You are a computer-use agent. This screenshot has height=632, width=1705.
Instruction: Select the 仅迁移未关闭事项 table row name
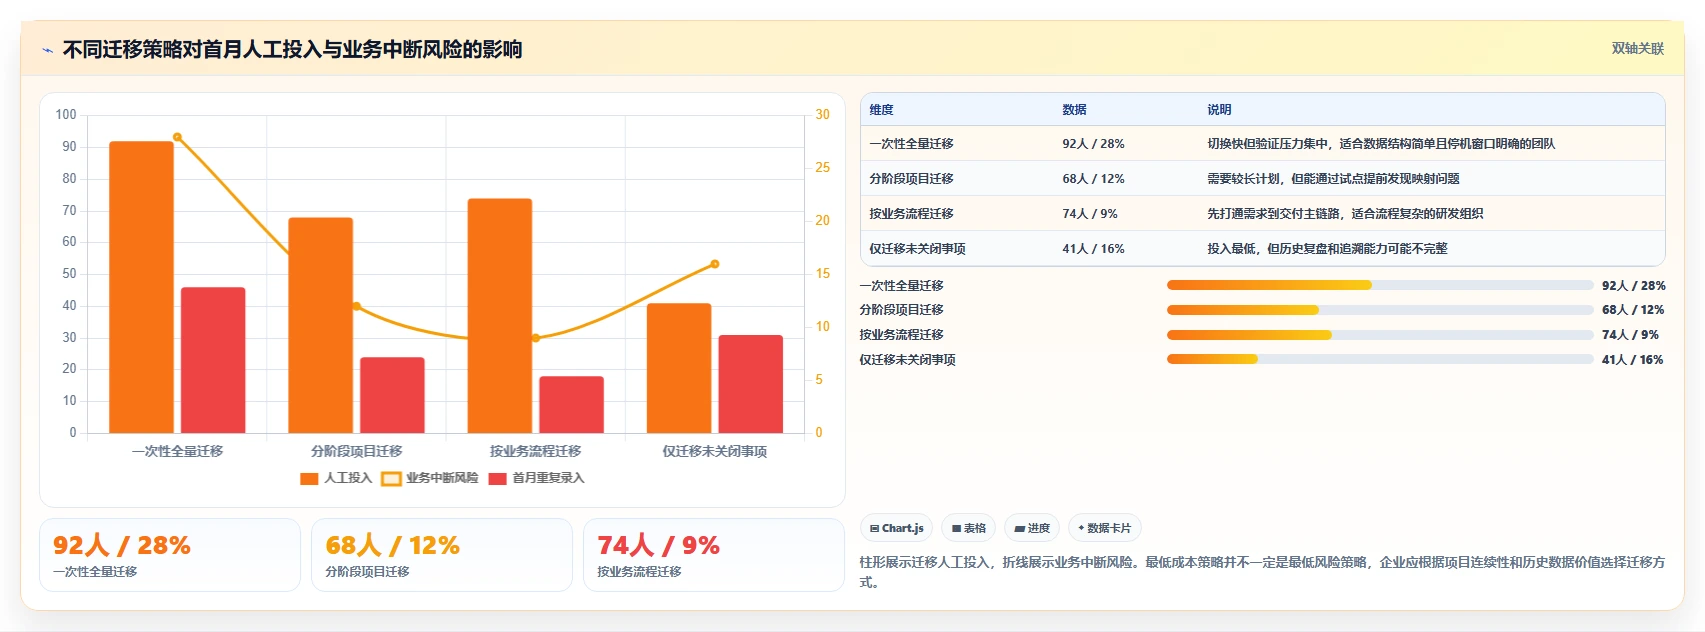click(917, 249)
